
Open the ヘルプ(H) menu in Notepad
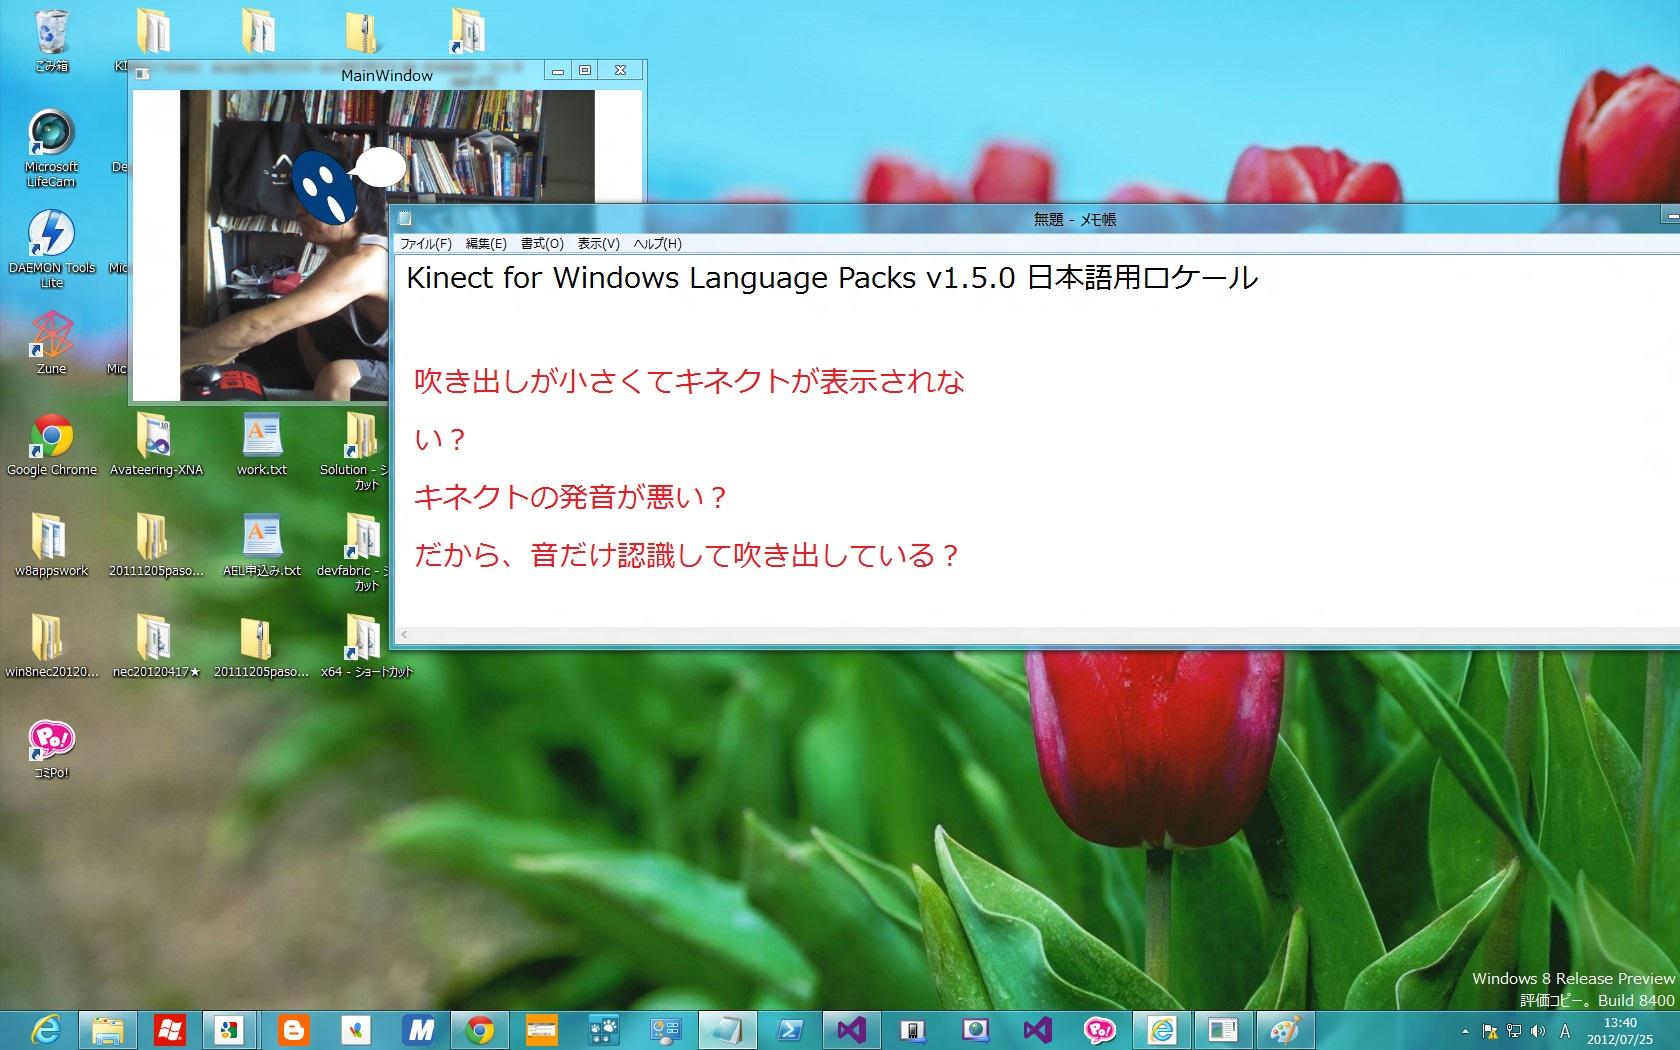point(657,244)
